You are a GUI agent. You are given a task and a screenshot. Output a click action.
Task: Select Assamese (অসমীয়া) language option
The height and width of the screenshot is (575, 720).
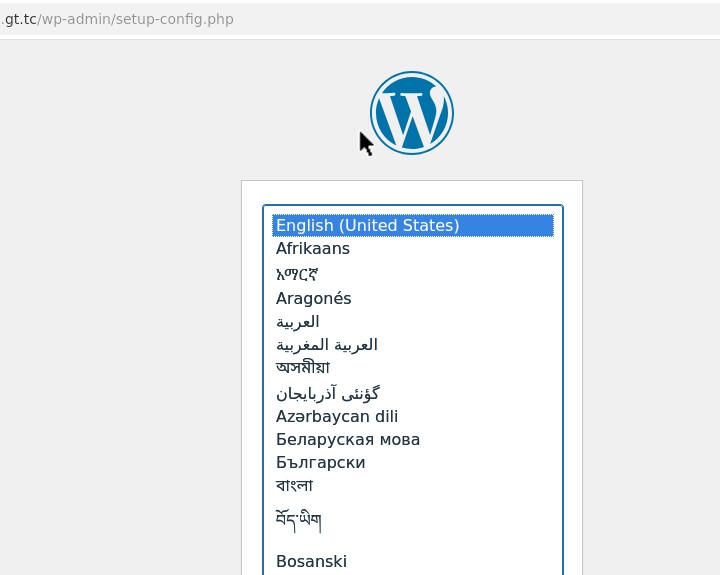(303, 368)
